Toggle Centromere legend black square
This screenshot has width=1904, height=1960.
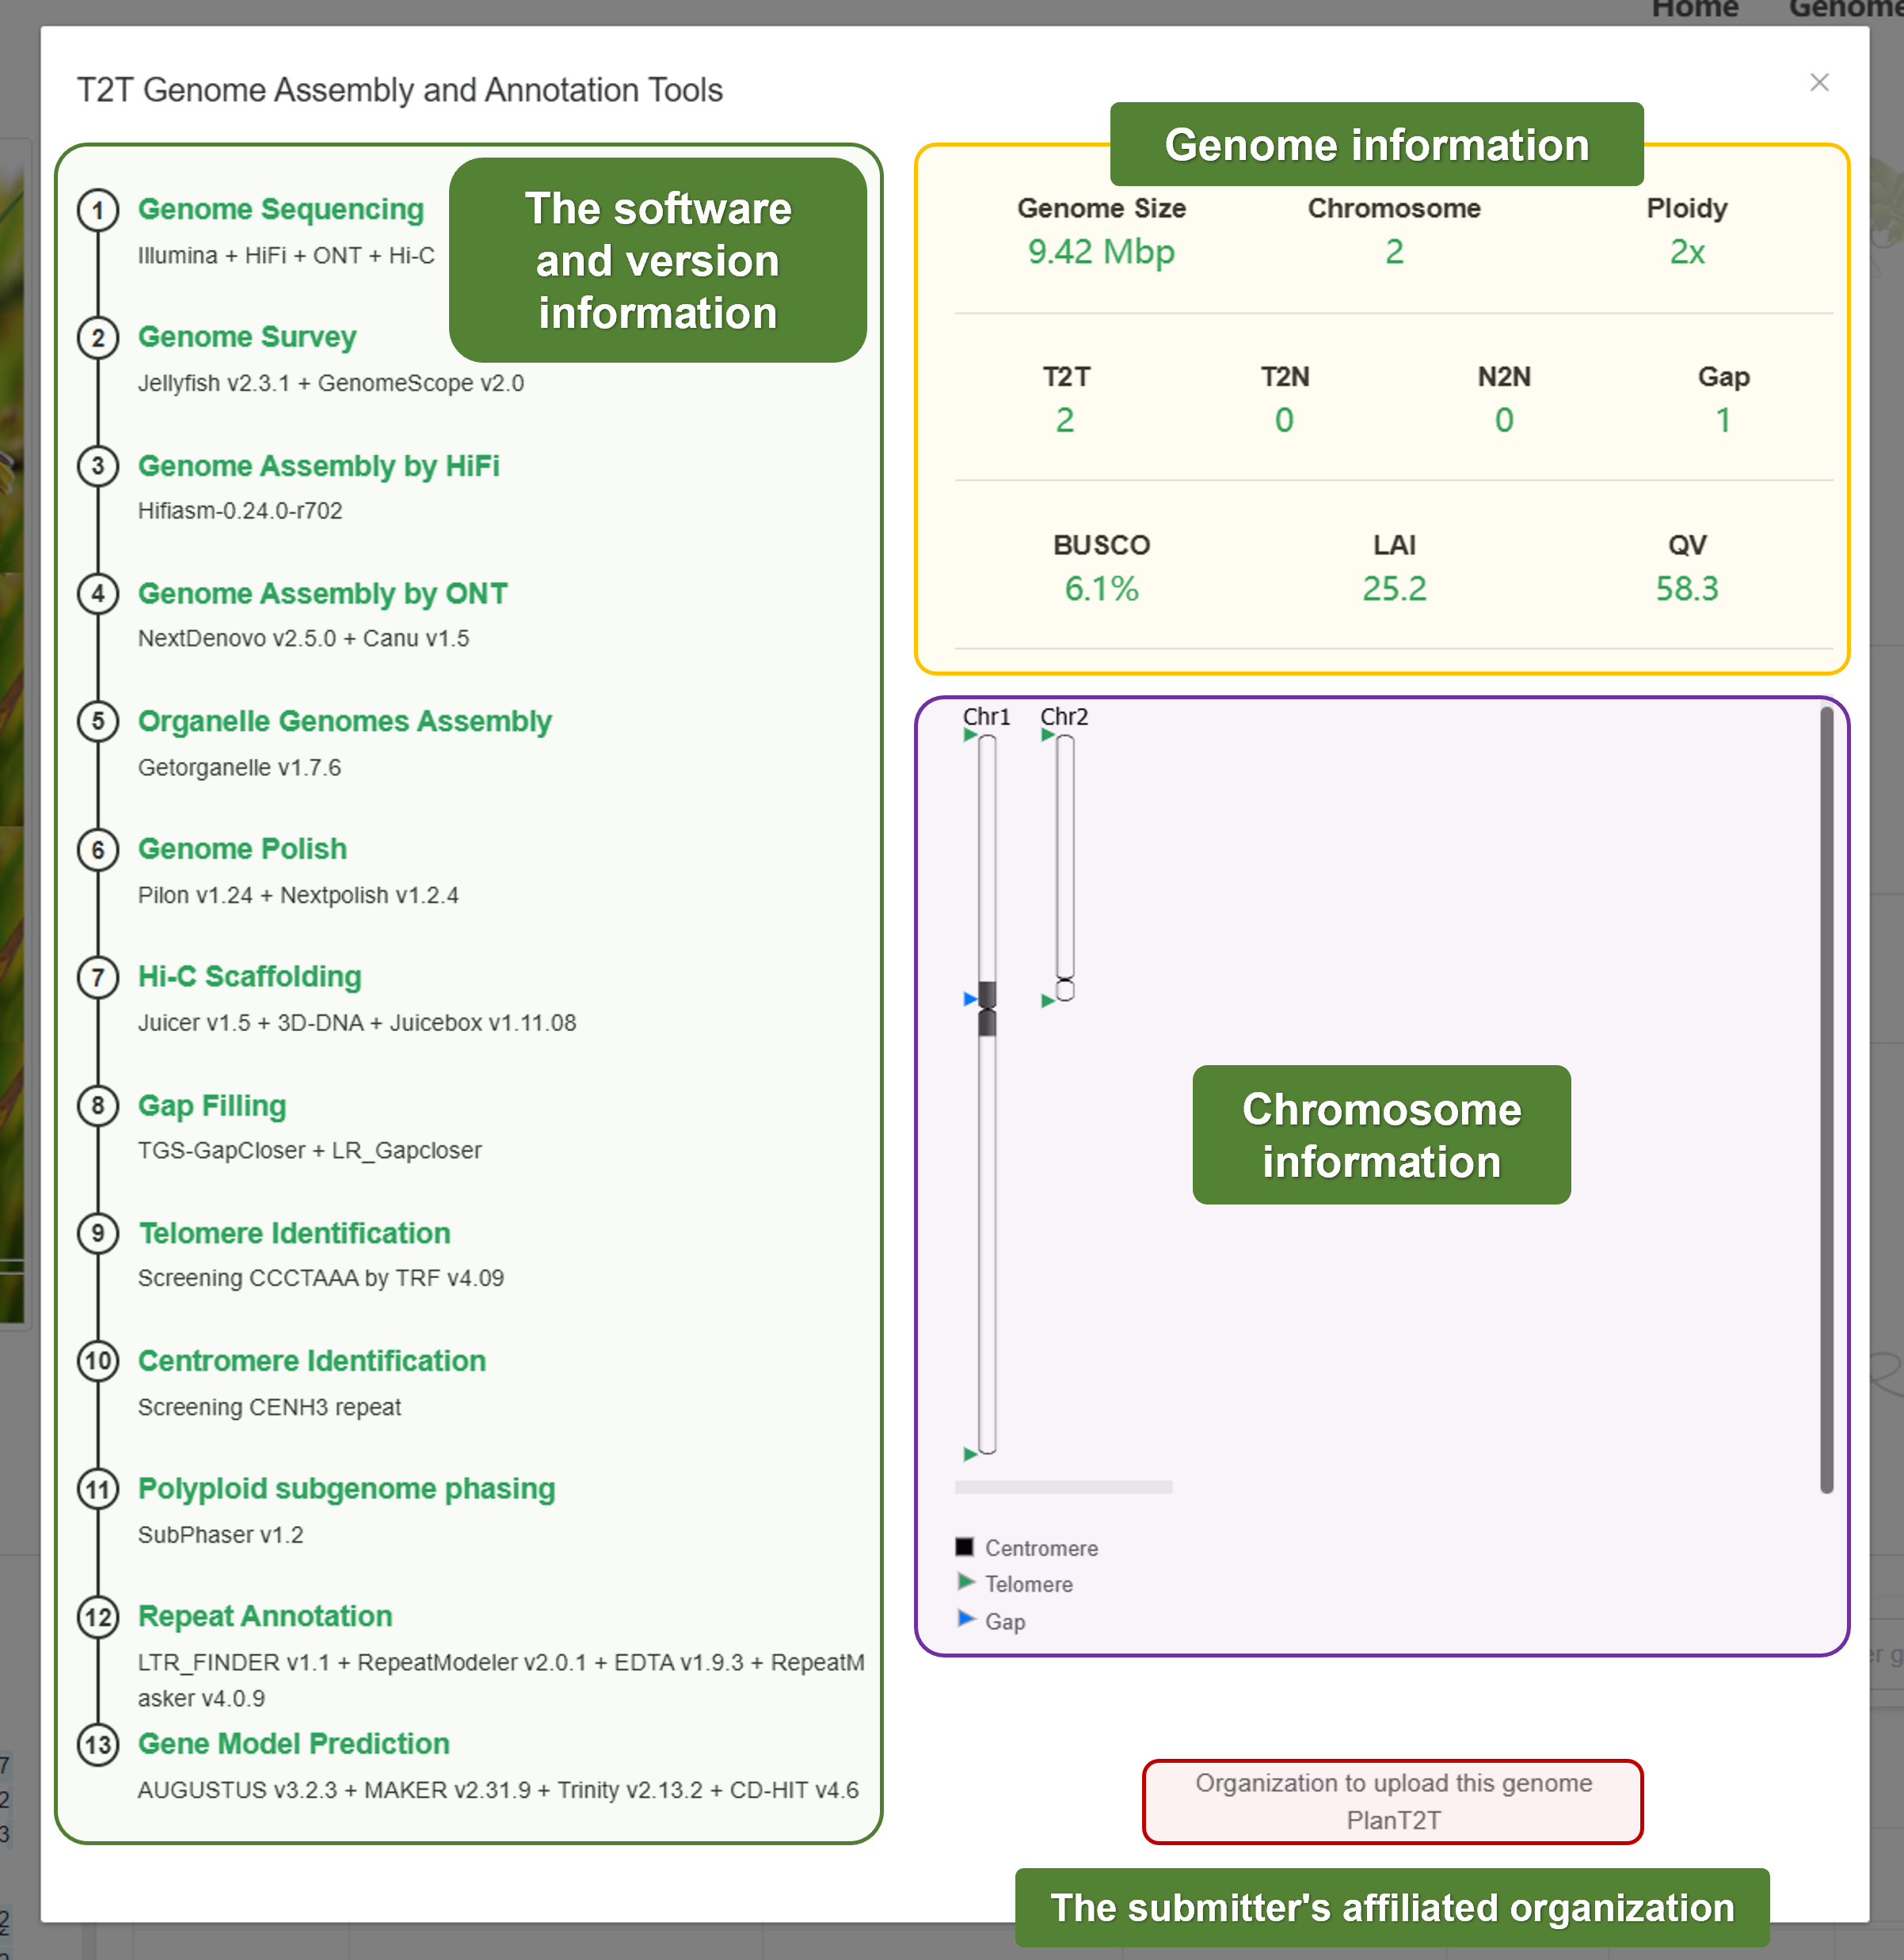click(964, 1547)
